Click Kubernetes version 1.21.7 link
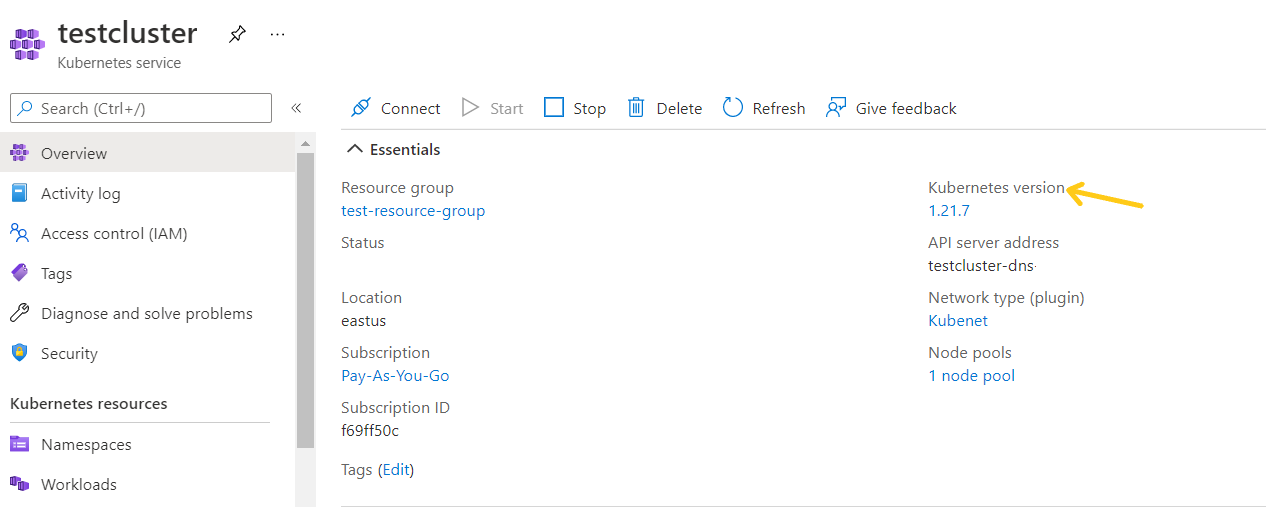This screenshot has width=1266, height=507. [949, 210]
